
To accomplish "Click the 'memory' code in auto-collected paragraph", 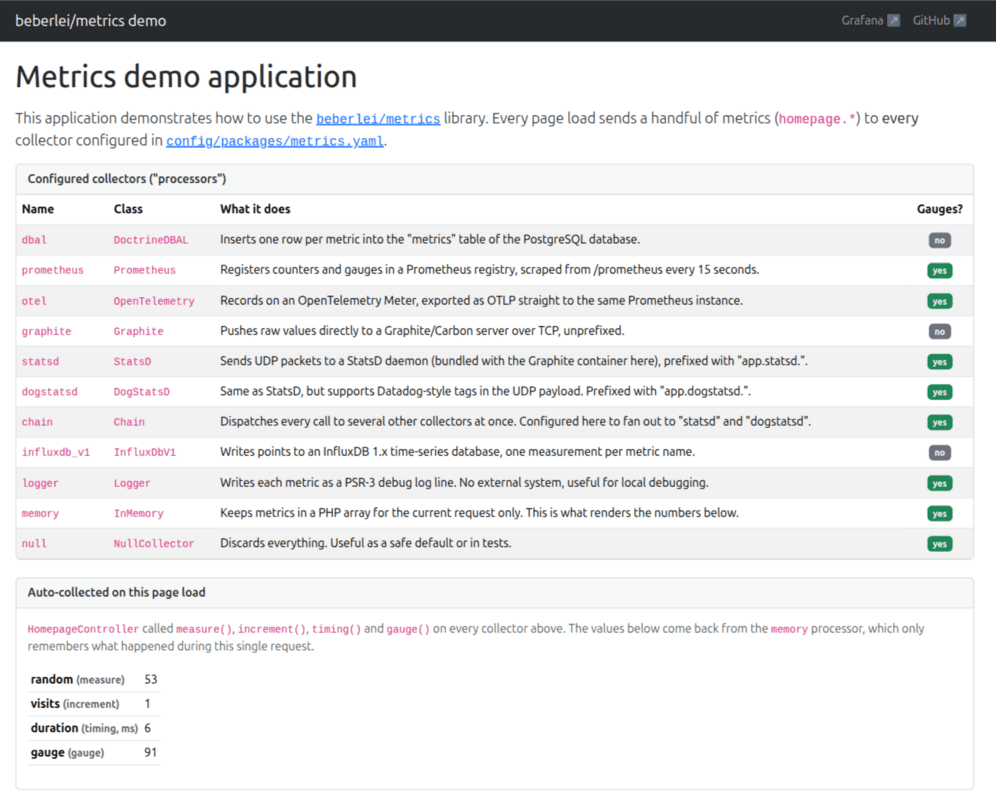I will (x=790, y=629).
